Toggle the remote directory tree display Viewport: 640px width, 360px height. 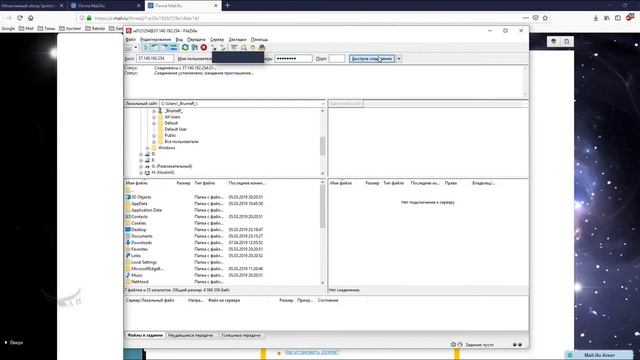pyautogui.click(x=164, y=48)
